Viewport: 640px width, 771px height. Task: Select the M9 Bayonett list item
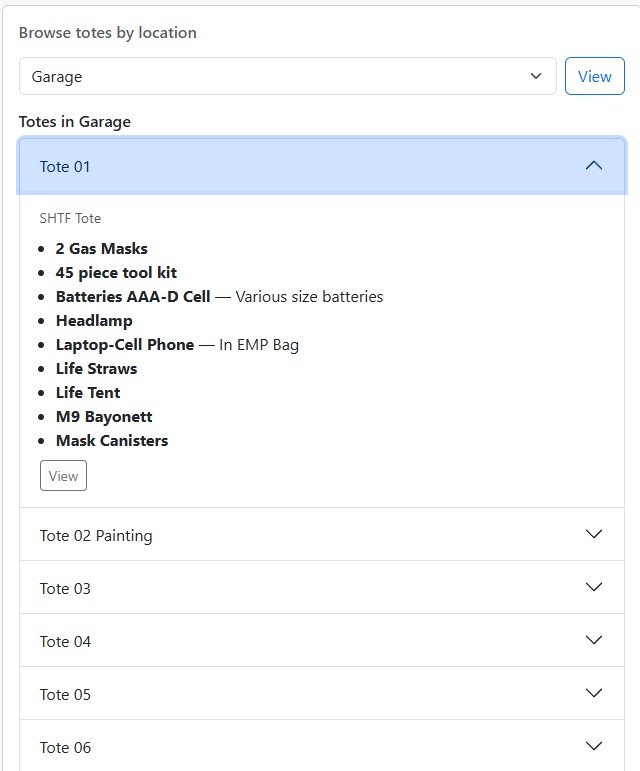104,417
